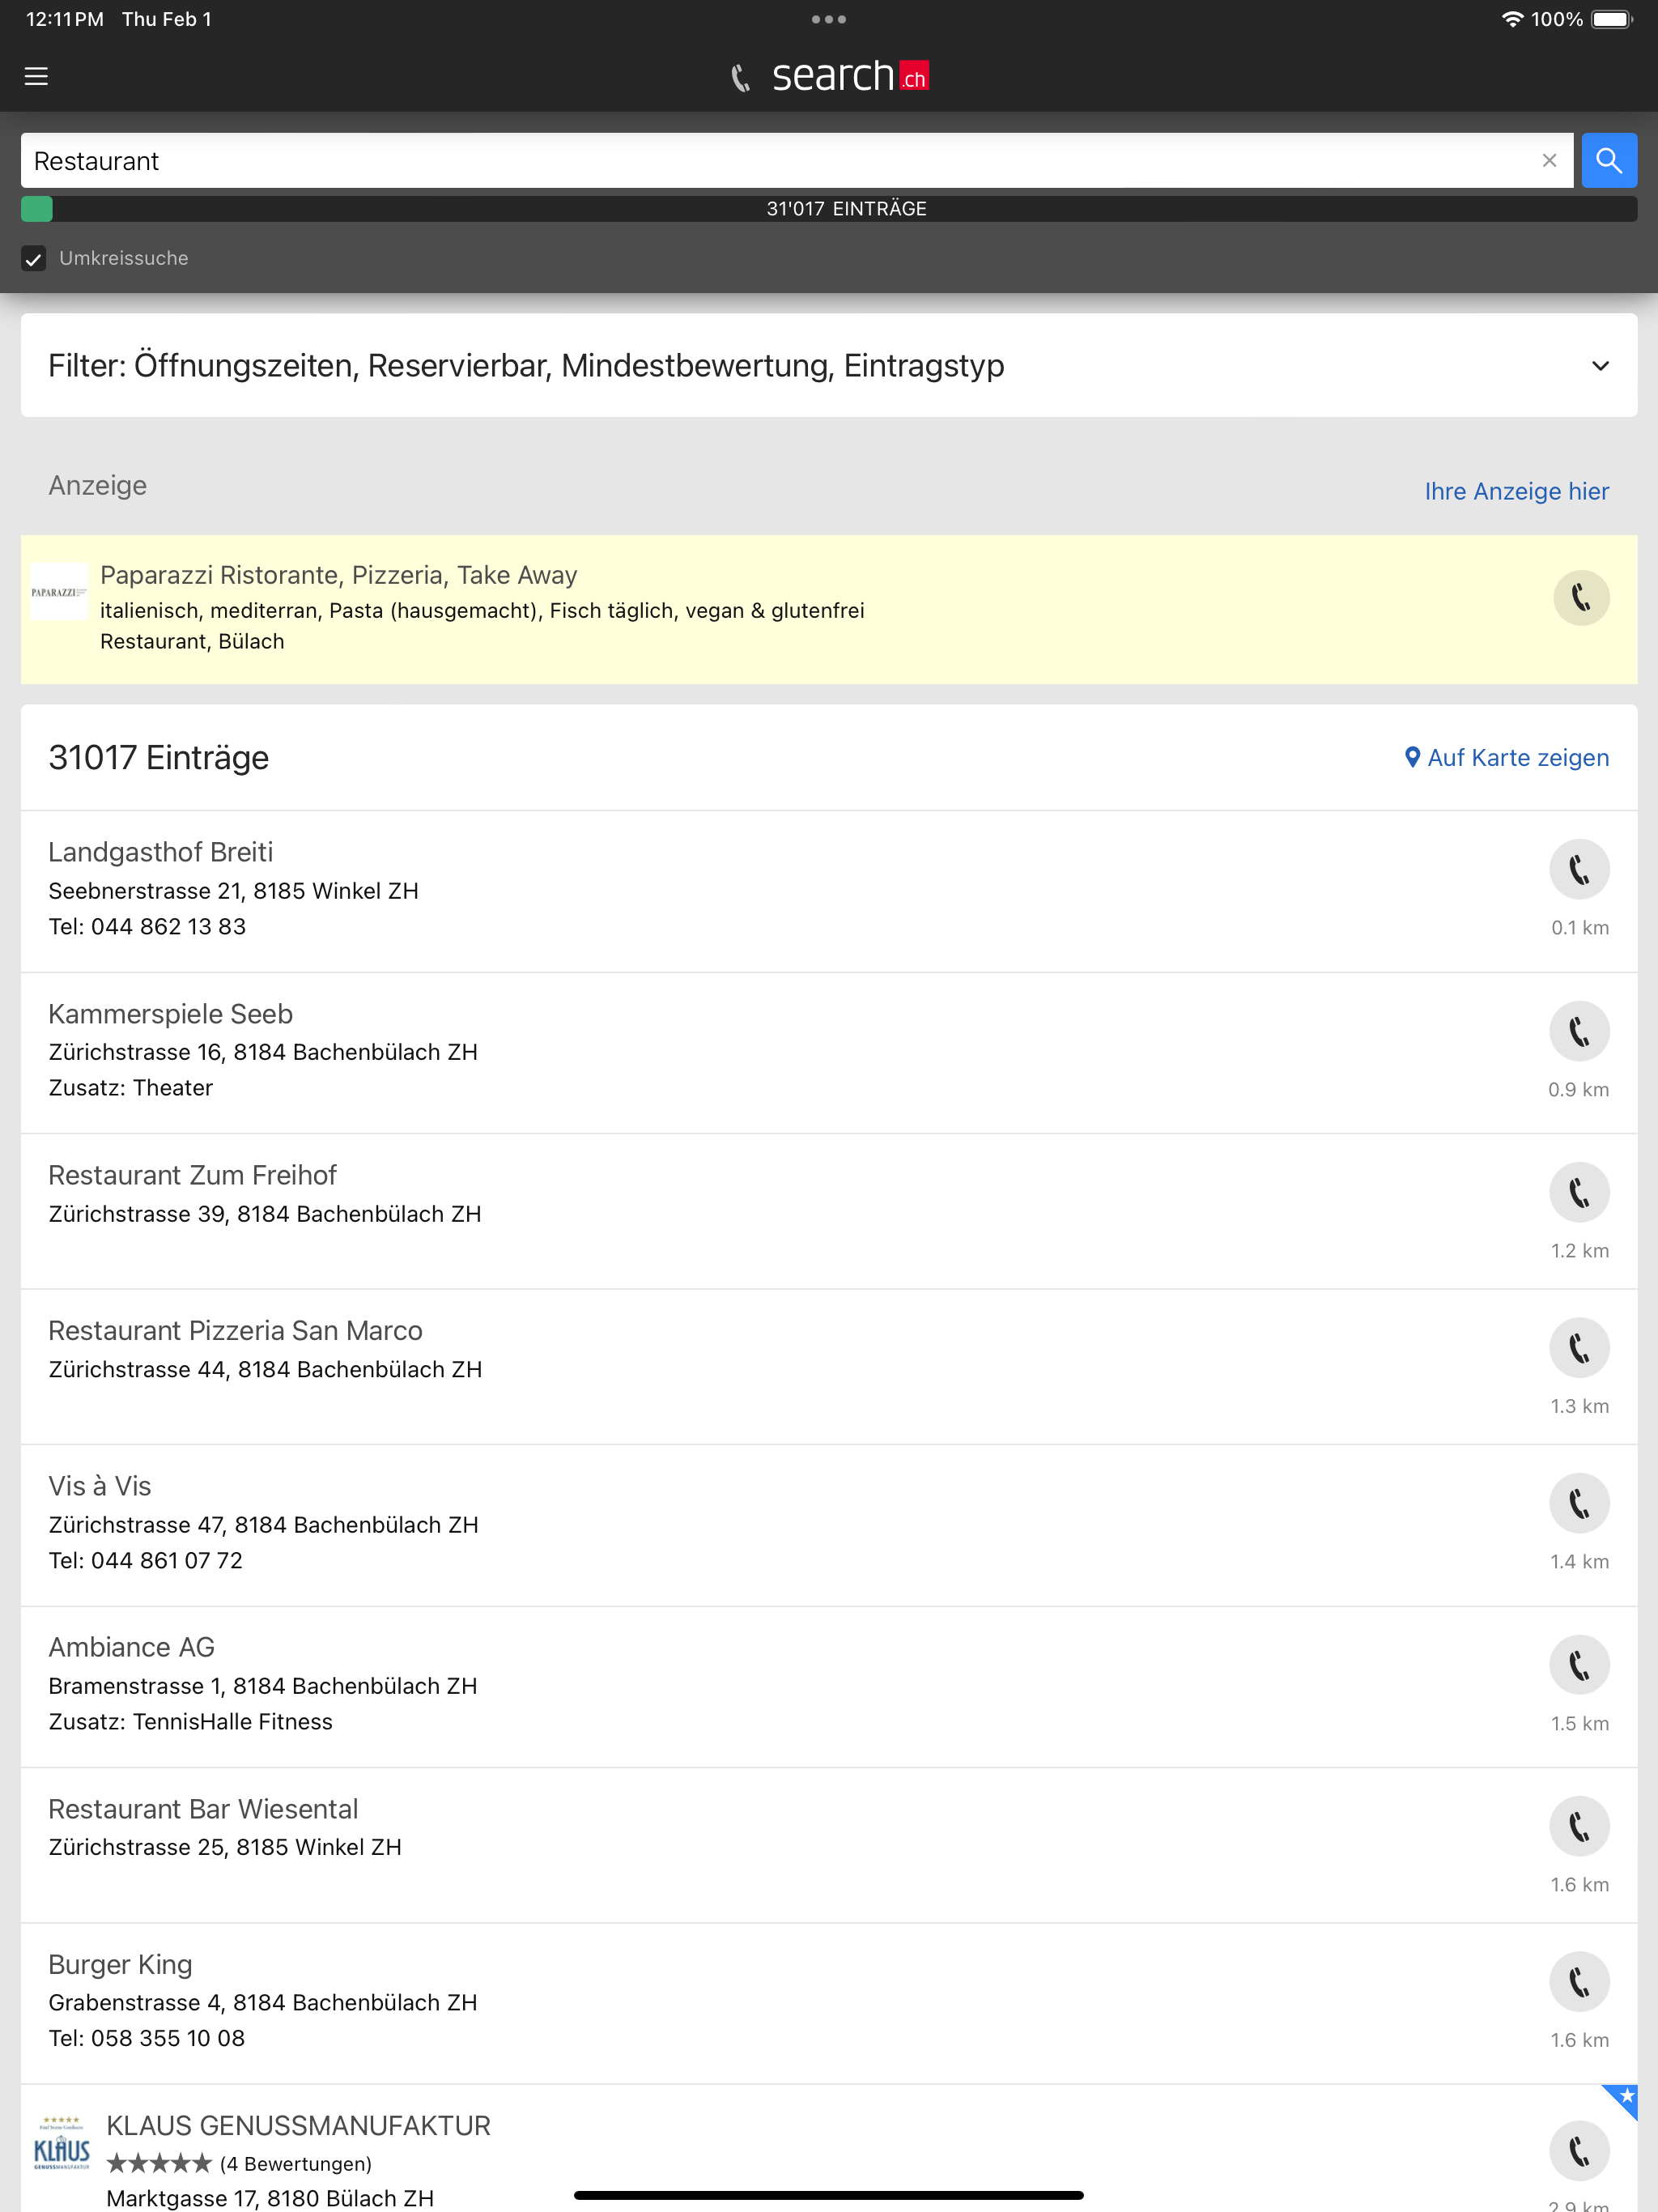Tap the map pin icon
1658x2212 pixels.
pos(1412,757)
